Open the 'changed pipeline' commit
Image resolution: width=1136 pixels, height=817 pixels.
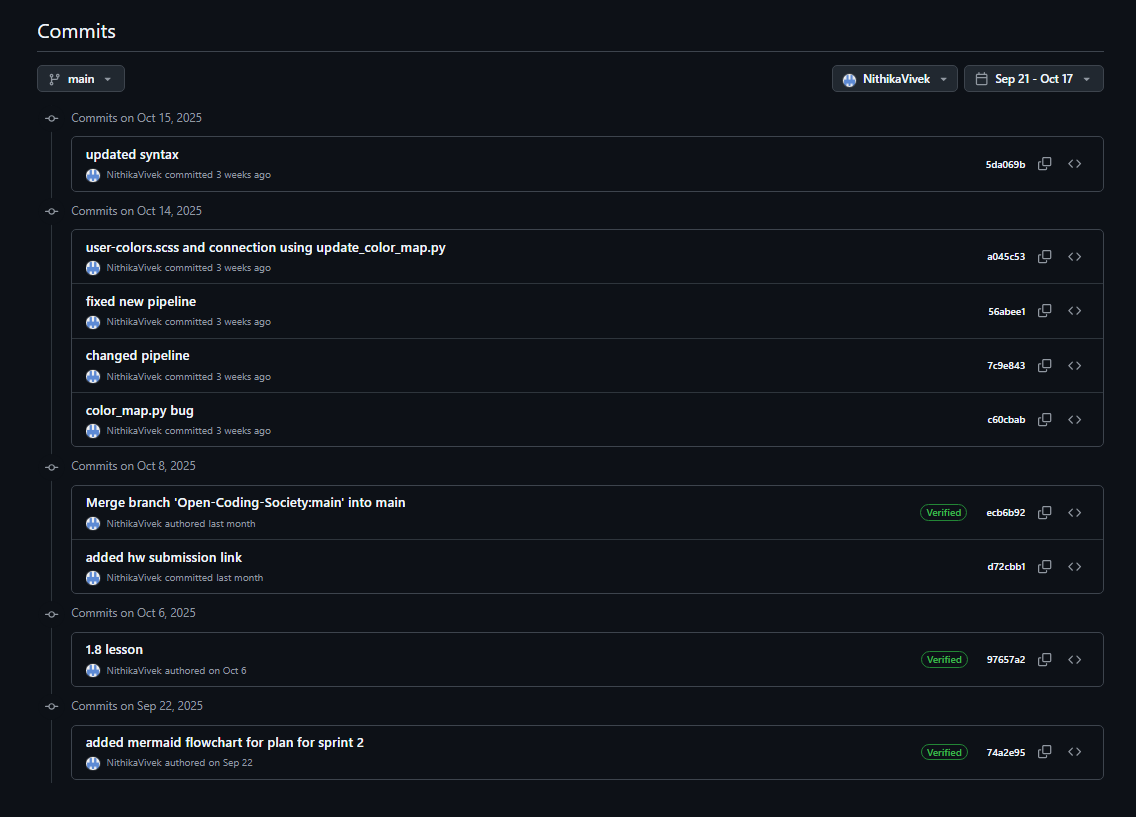point(138,356)
